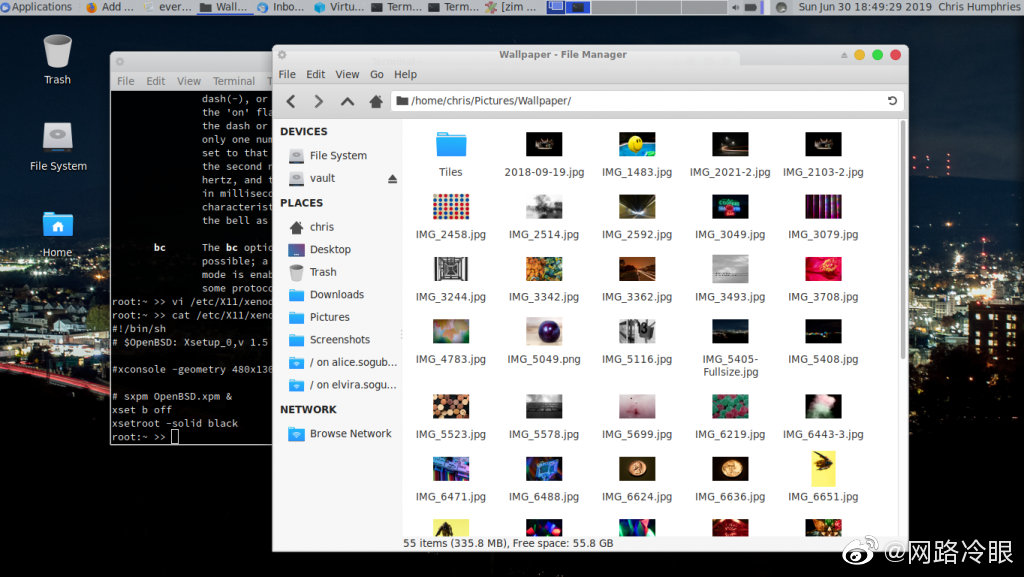Select Downloads in the Places sidebar
The width and height of the screenshot is (1024, 577).
tap(336, 295)
